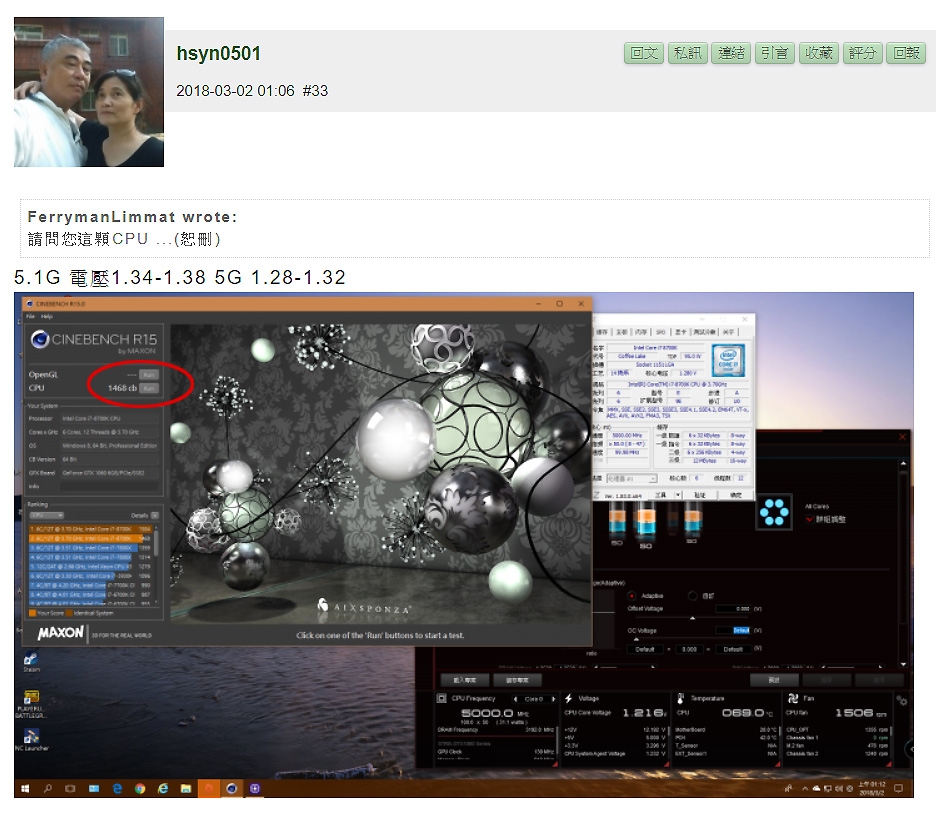The width and height of the screenshot is (949, 815).
Task: Click Fan panel fan icon
Action: (x=792, y=698)
